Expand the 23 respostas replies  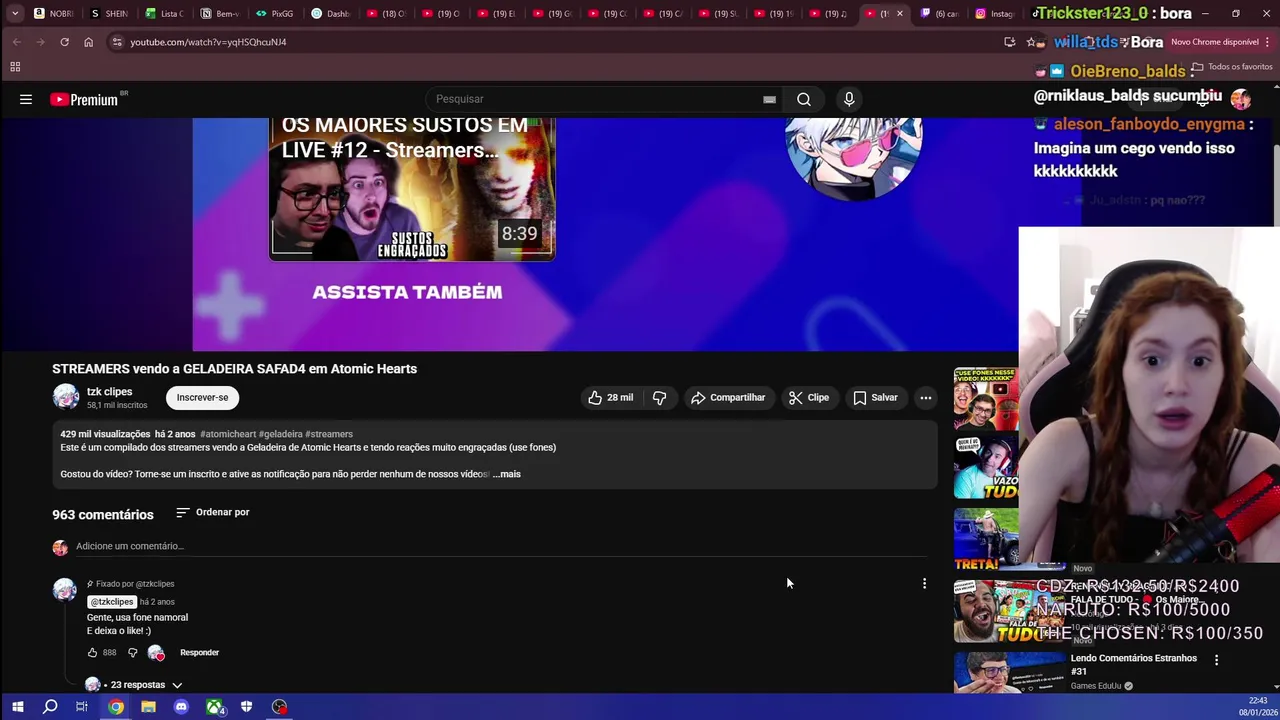tap(138, 685)
